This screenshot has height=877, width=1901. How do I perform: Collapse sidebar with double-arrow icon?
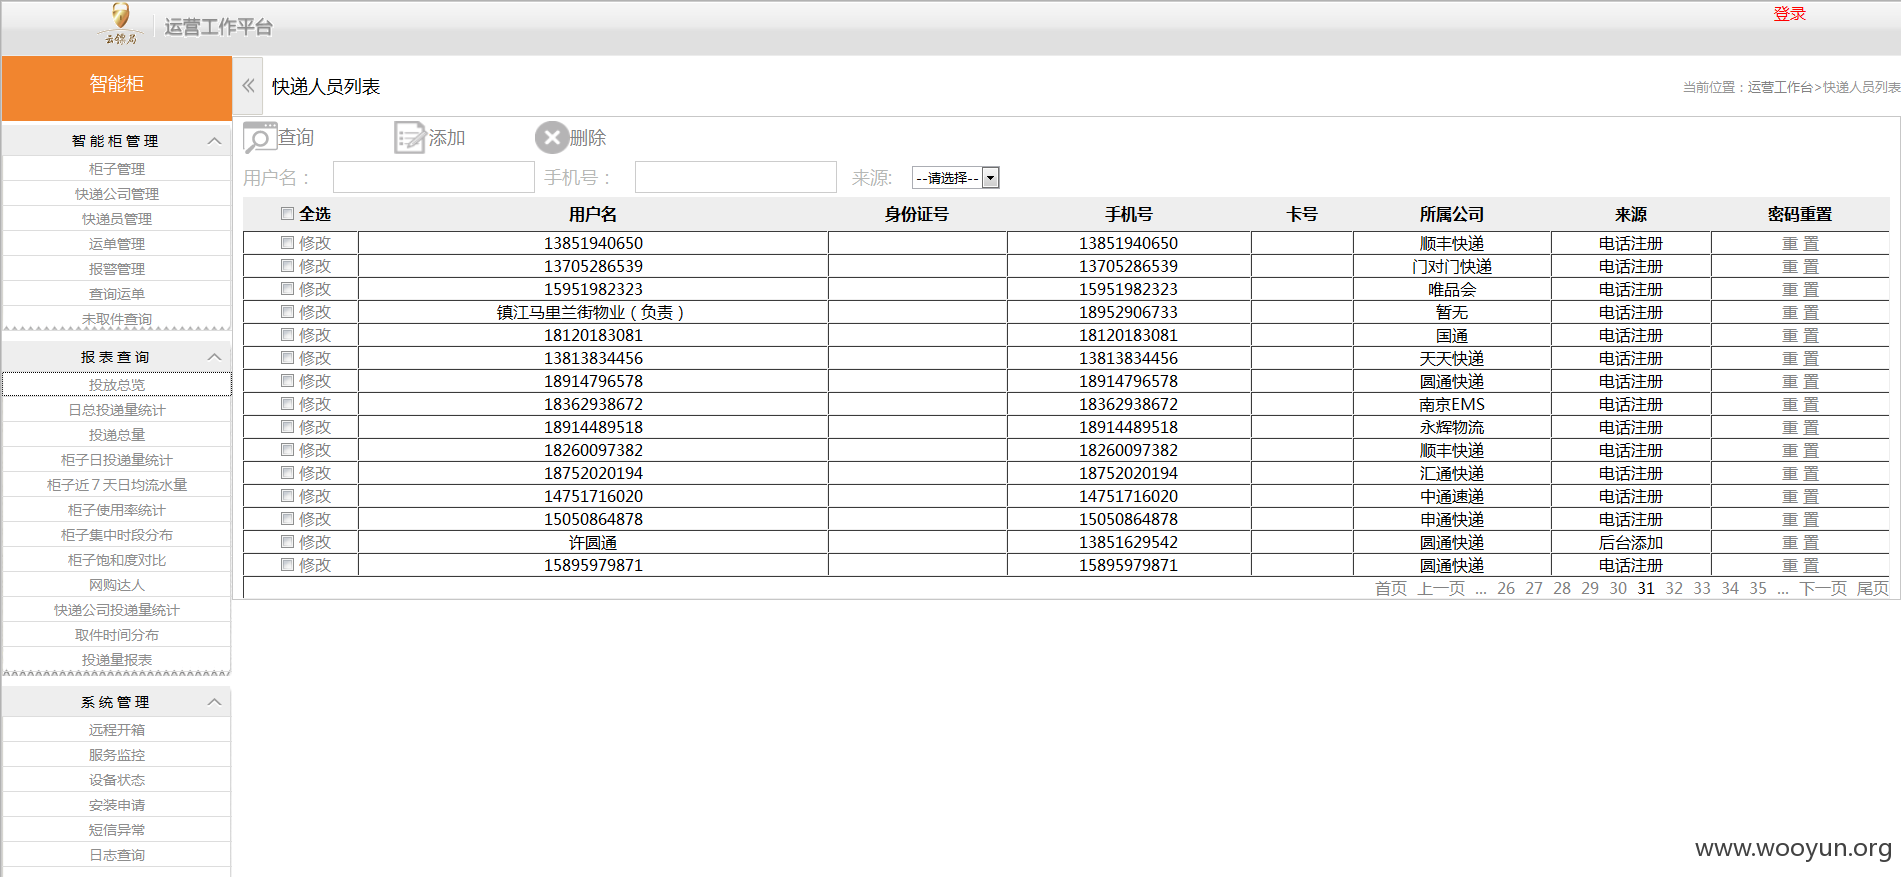(248, 86)
